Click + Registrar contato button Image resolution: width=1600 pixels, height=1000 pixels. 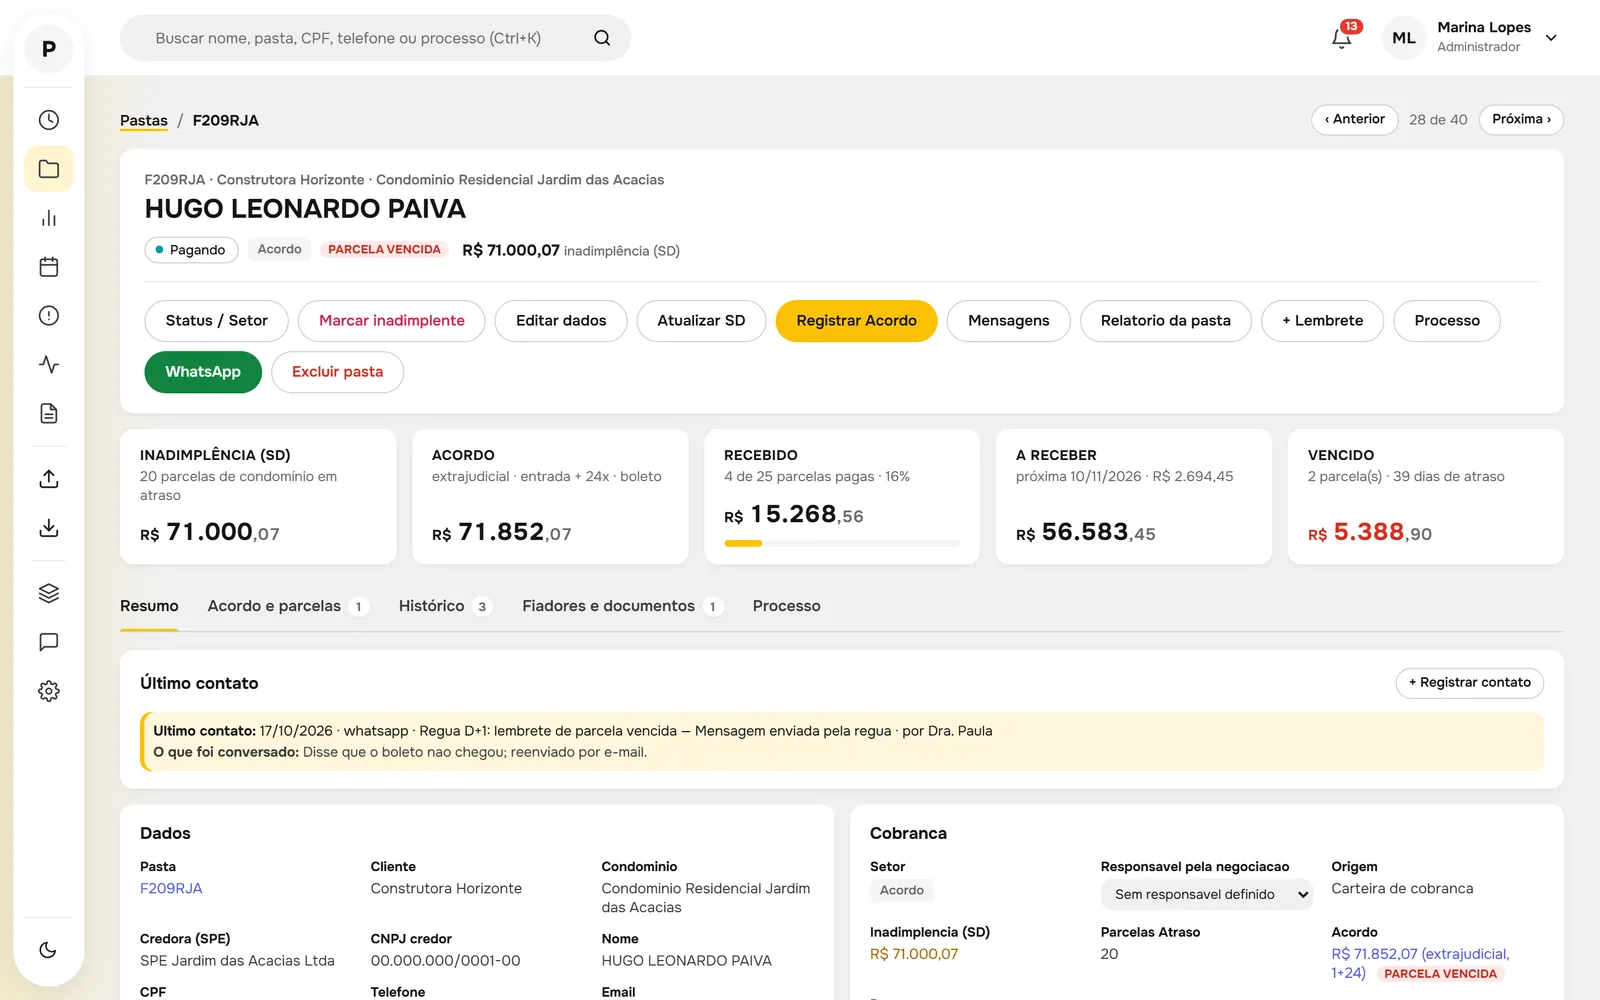[x=1470, y=683]
